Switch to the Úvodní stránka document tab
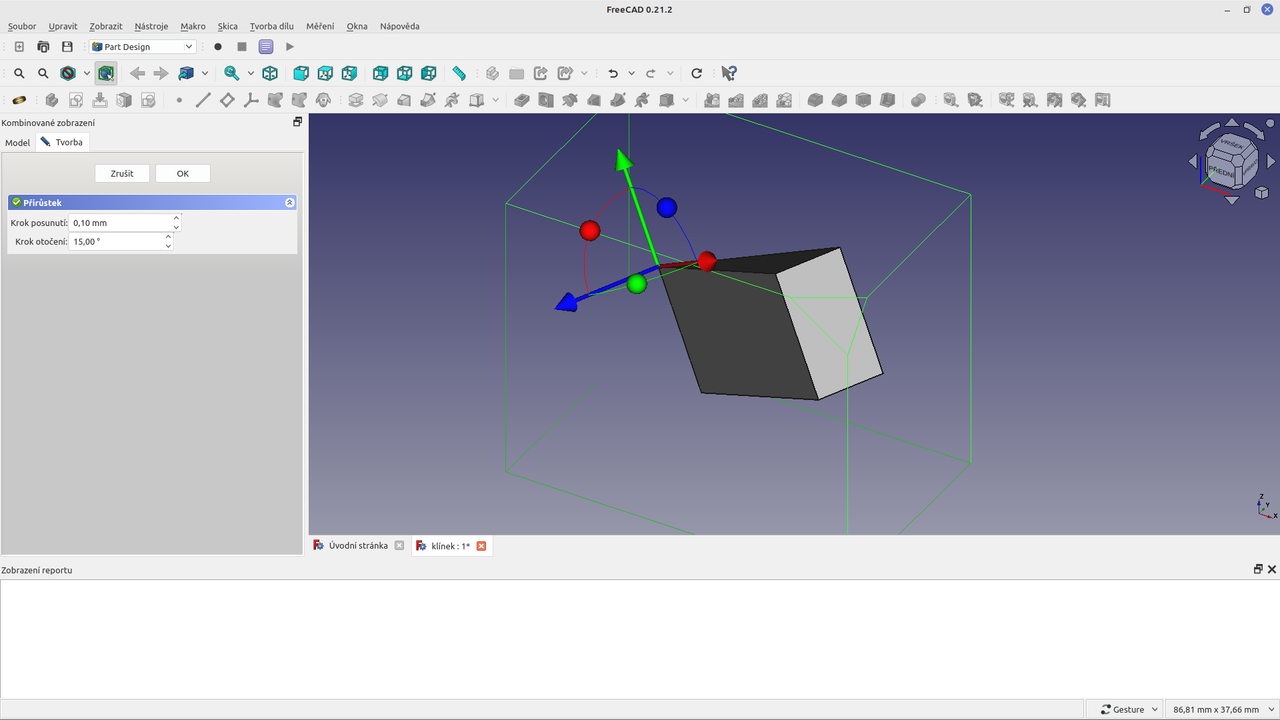1280x720 pixels. pyautogui.click(x=358, y=546)
